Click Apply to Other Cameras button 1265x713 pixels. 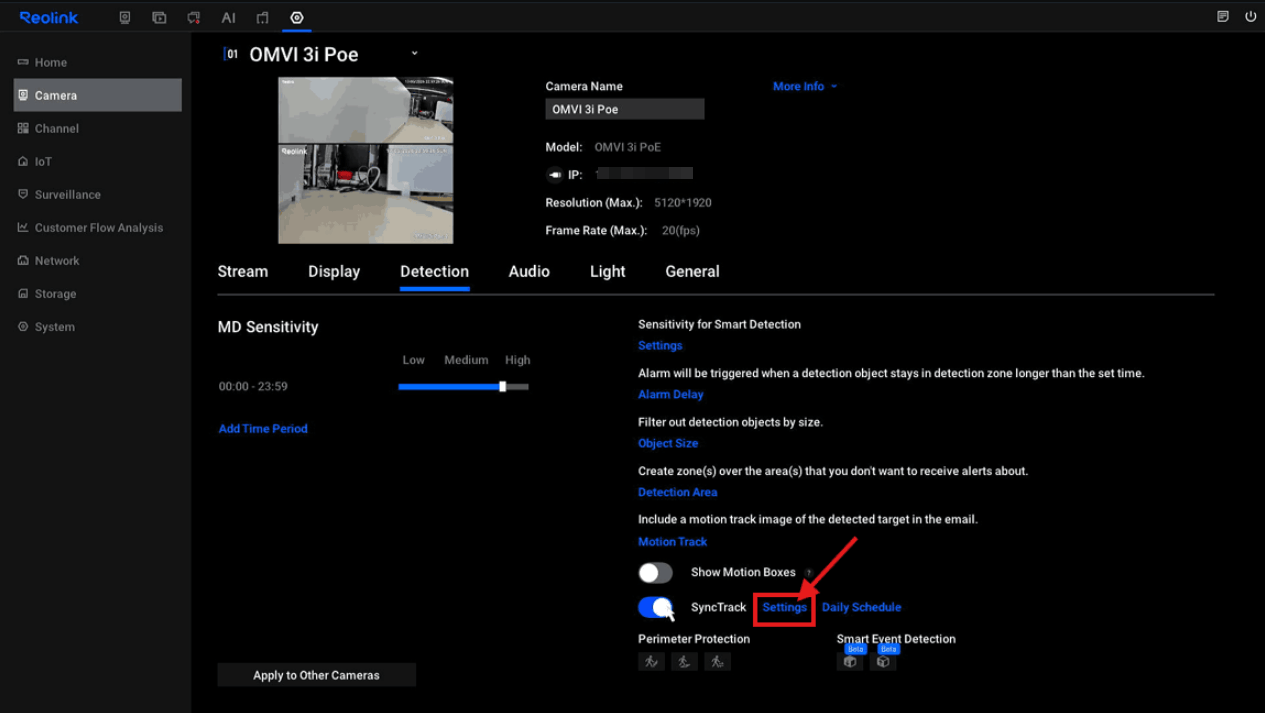(316, 675)
